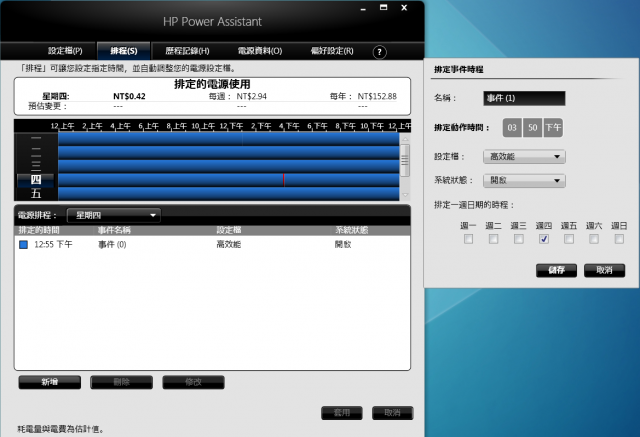Expand the 電源排程 星期四 dropdown
The height and width of the screenshot is (437, 640).
coord(113,215)
